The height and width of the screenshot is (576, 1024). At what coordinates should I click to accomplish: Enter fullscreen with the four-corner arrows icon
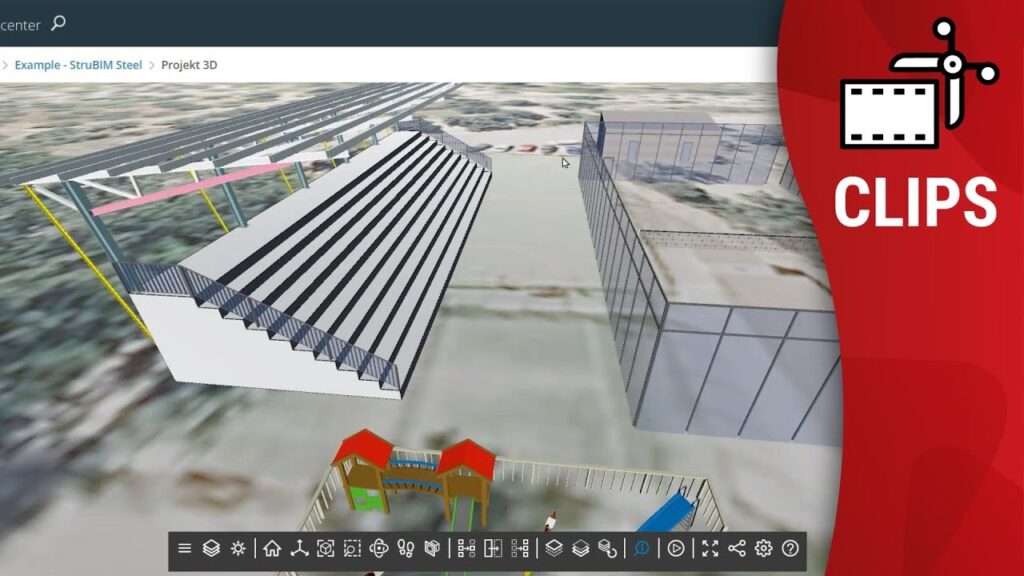(x=710, y=548)
